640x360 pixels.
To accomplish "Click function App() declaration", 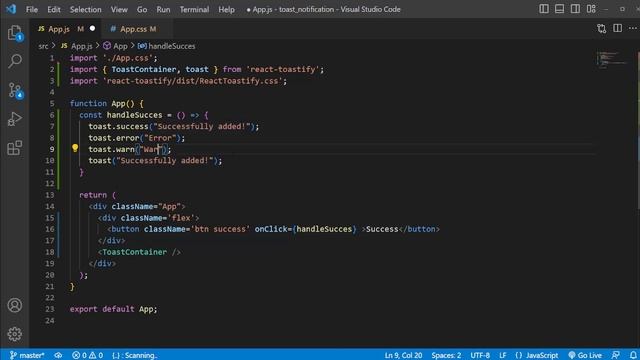I will click(x=107, y=104).
